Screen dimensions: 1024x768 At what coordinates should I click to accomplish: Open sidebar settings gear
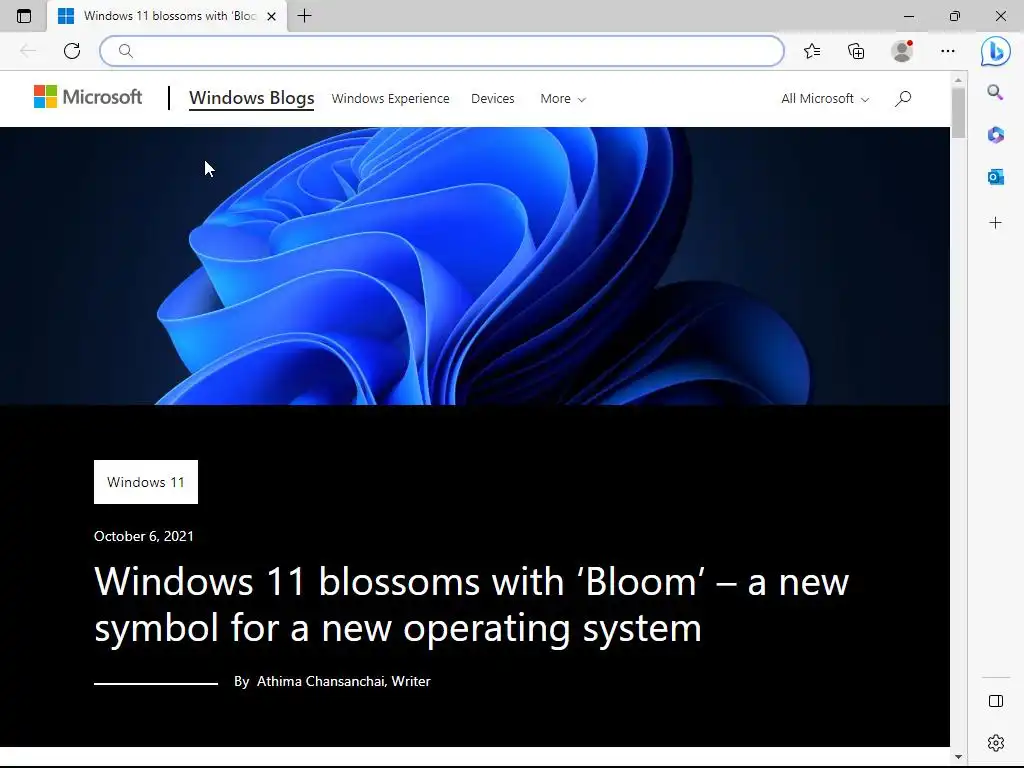click(x=995, y=743)
